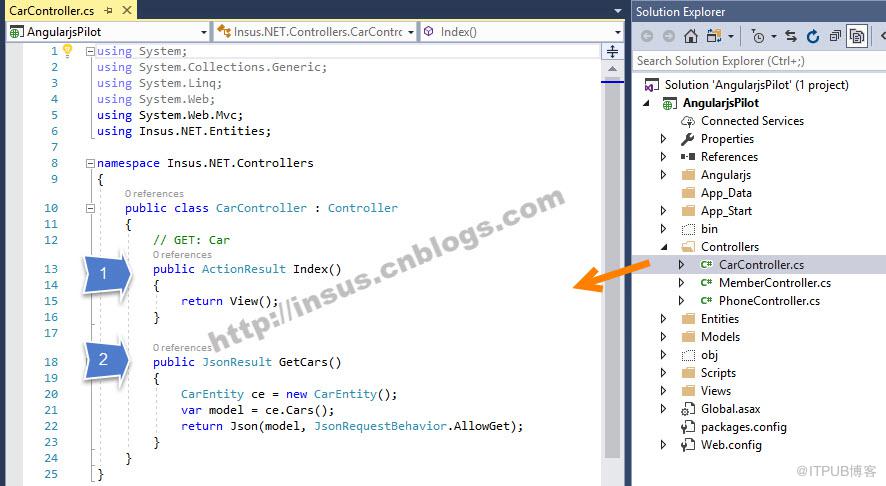Collapse the namespace block on line 8
The width and height of the screenshot is (886, 486).
90,163
